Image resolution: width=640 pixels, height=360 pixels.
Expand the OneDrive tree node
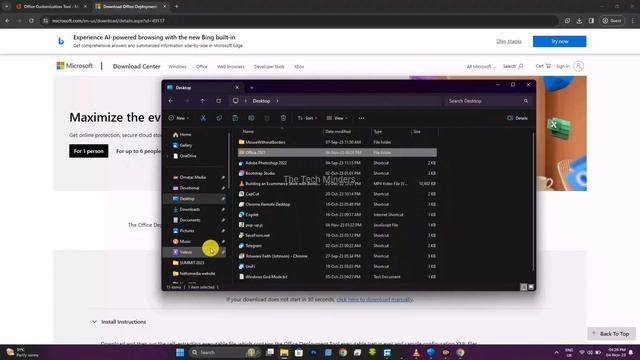(167, 156)
